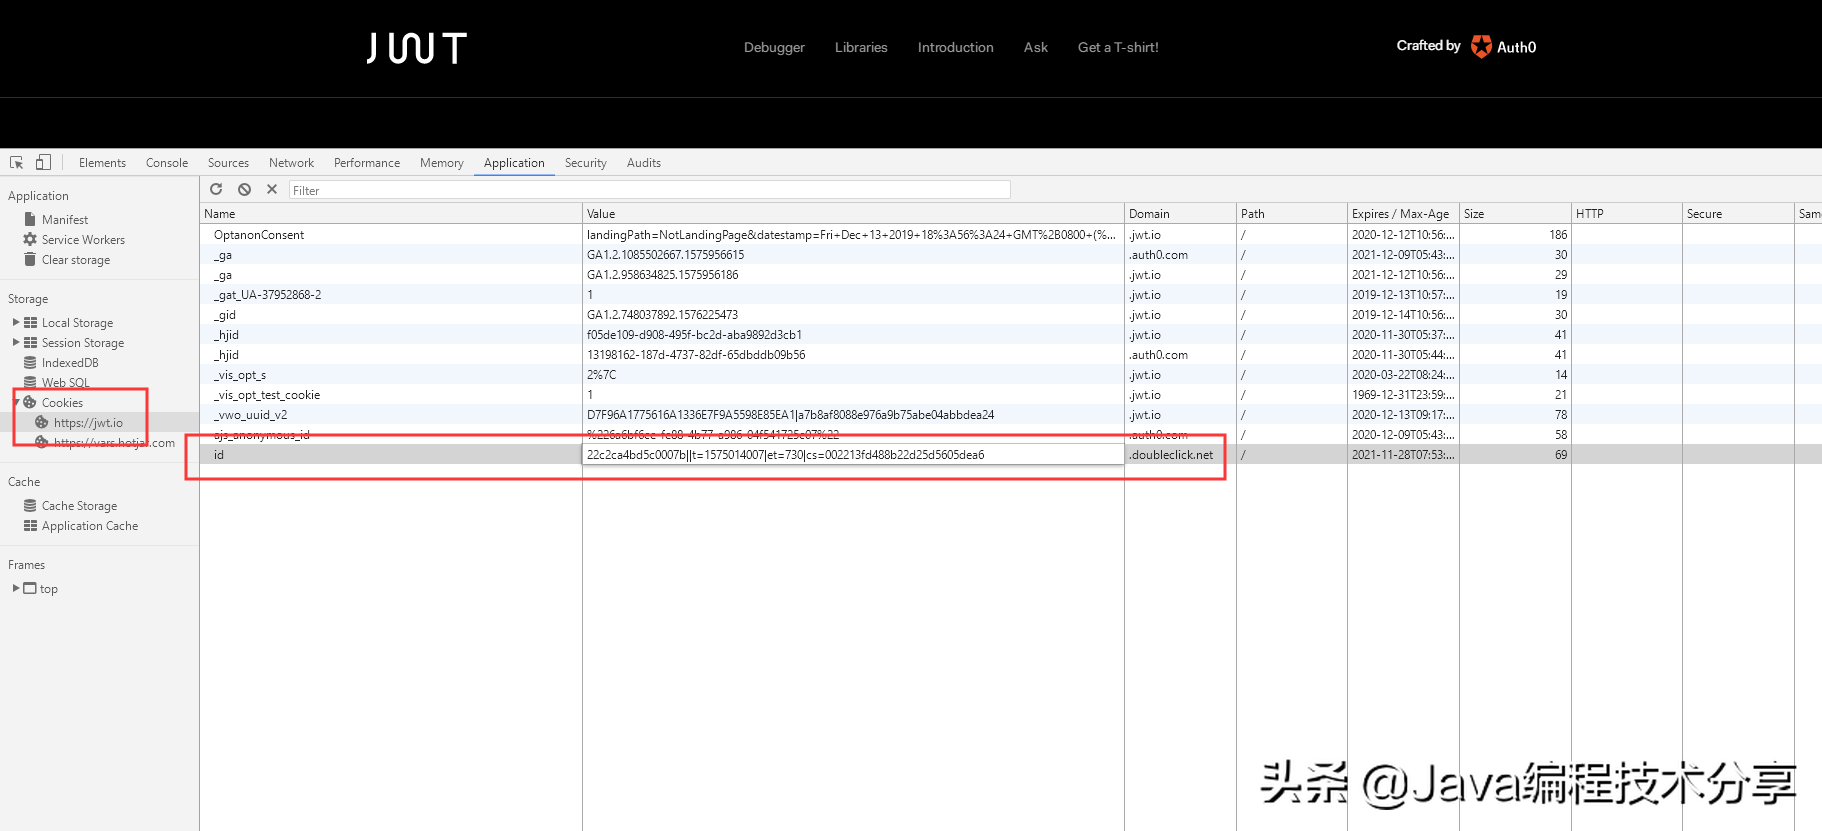The width and height of the screenshot is (1822, 831).
Task: Select Manifest in Application sidebar
Action: click(x=65, y=219)
